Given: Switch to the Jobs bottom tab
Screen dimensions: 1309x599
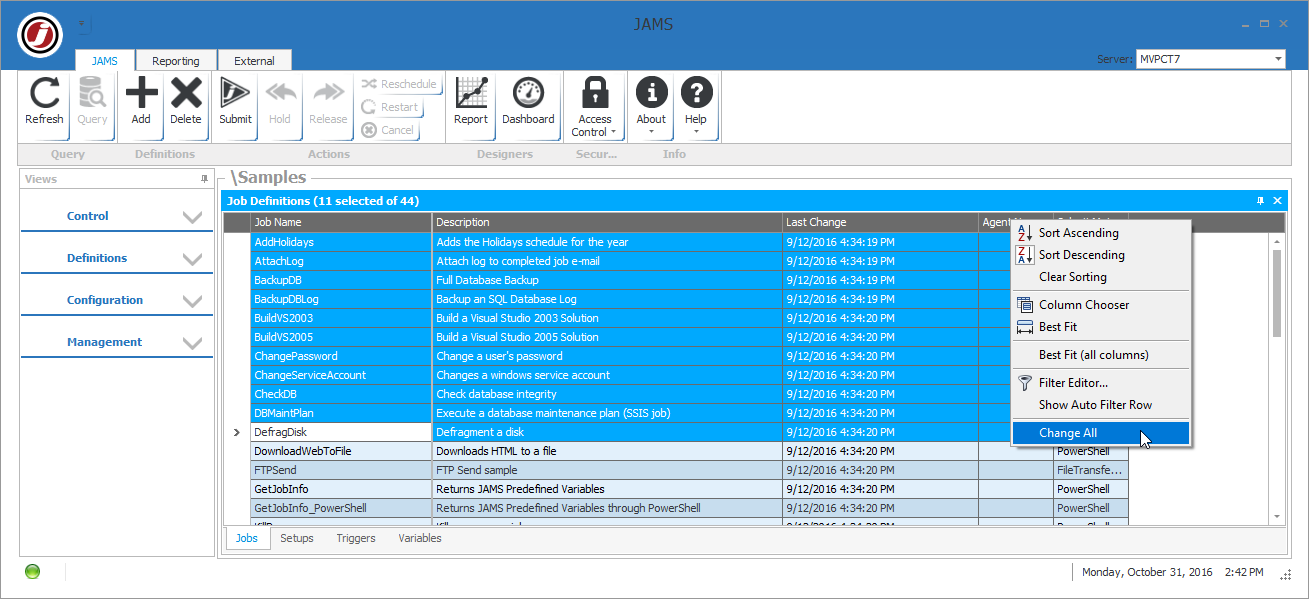Looking at the screenshot, I should (246, 538).
